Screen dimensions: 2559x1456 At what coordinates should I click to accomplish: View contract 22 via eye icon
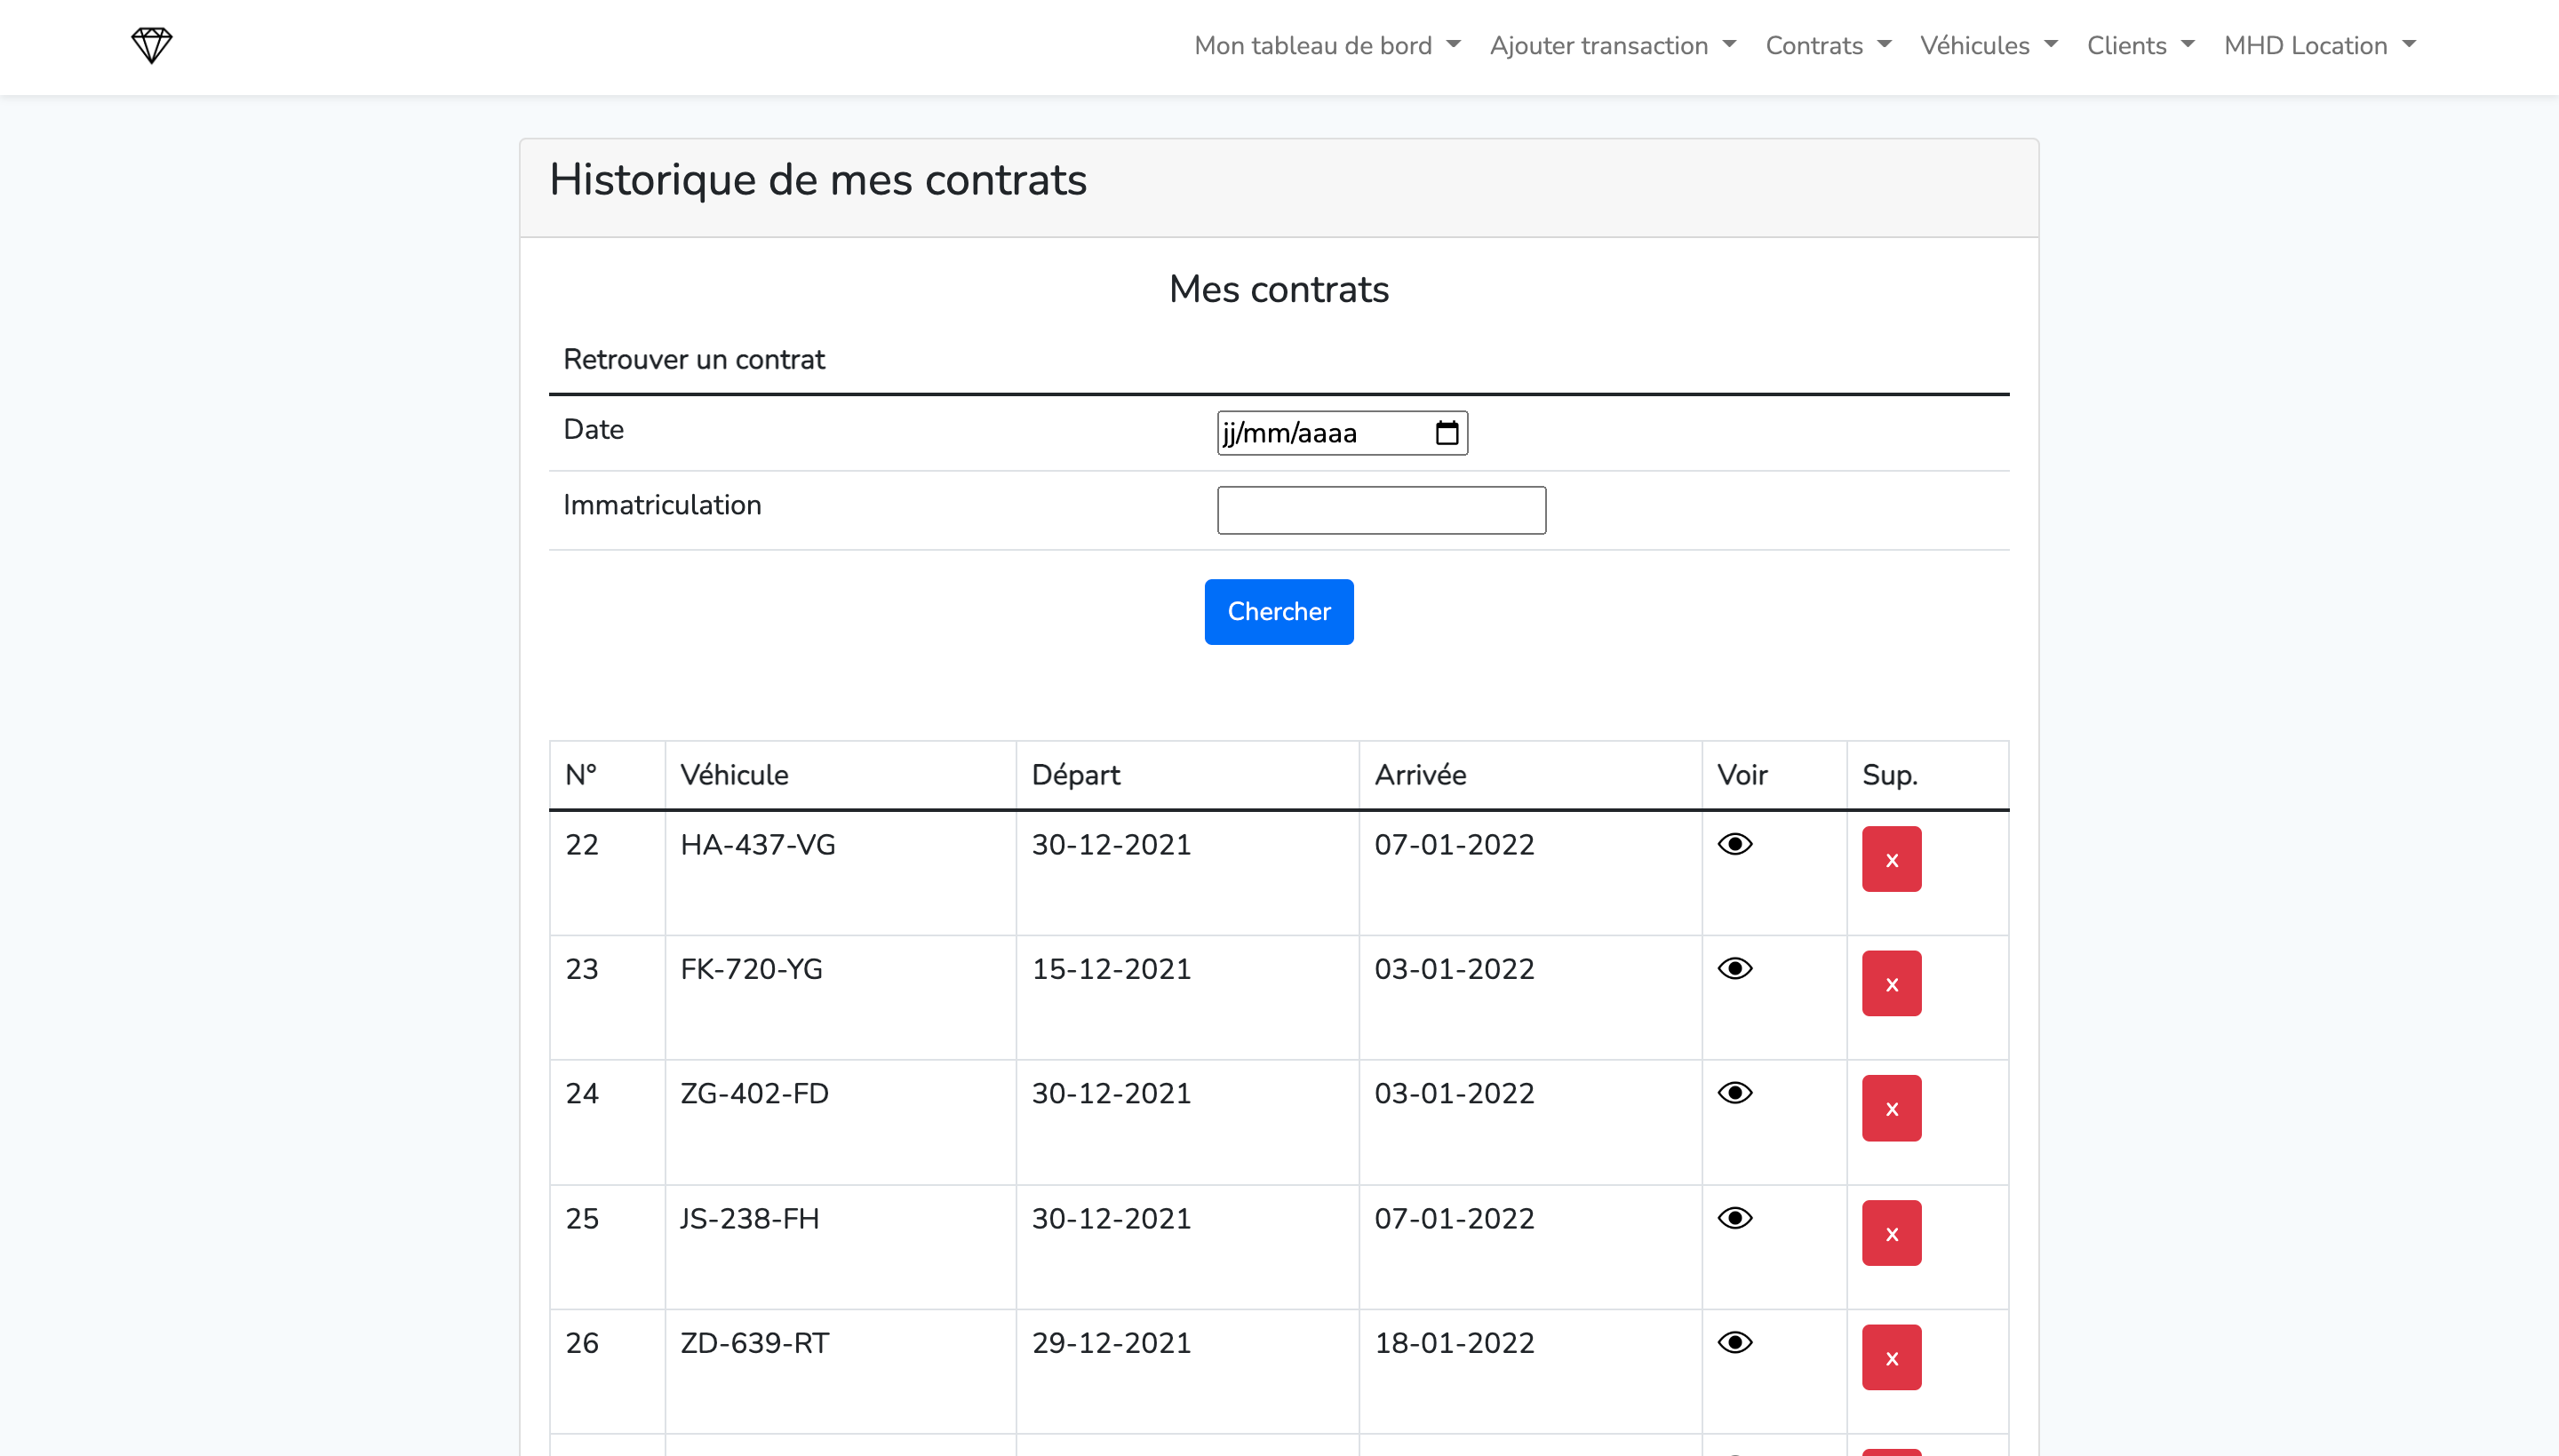click(x=1735, y=844)
